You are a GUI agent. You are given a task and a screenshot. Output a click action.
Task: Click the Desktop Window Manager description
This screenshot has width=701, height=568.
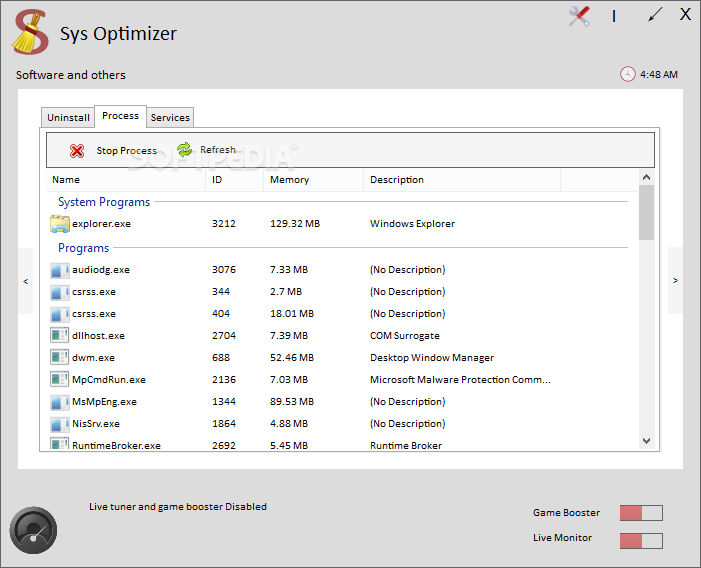(432, 358)
